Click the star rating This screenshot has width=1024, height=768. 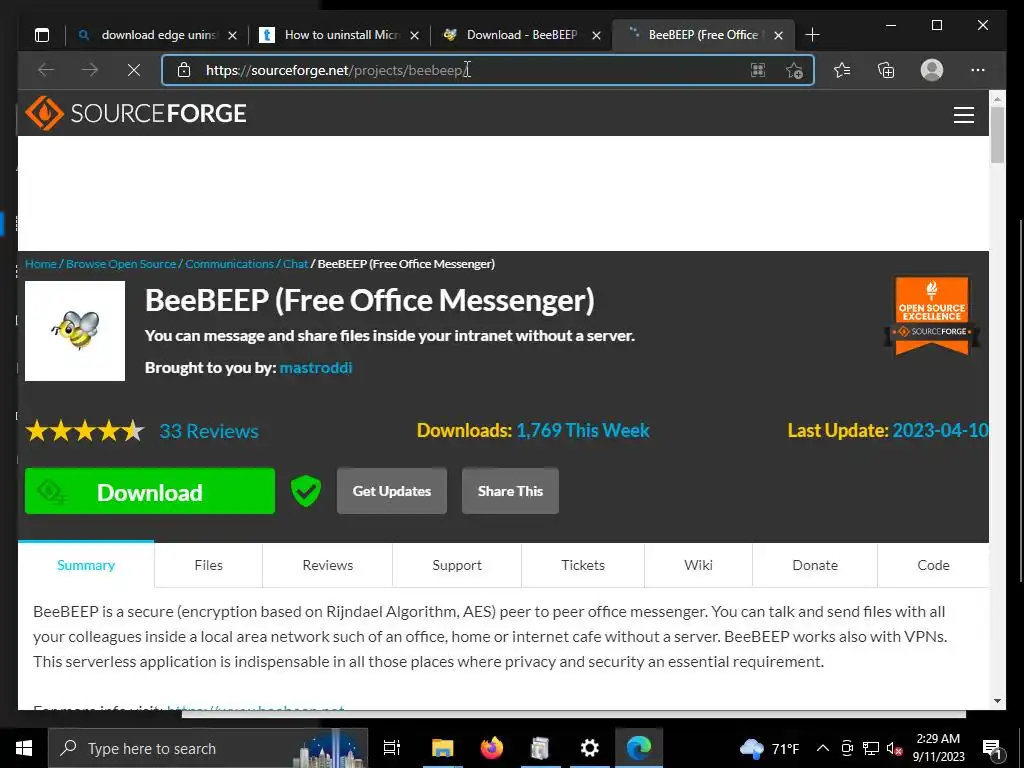[85, 431]
